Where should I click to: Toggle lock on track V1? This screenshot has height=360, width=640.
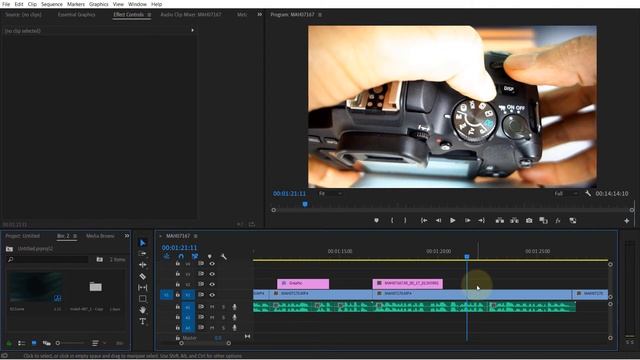coord(178,295)
